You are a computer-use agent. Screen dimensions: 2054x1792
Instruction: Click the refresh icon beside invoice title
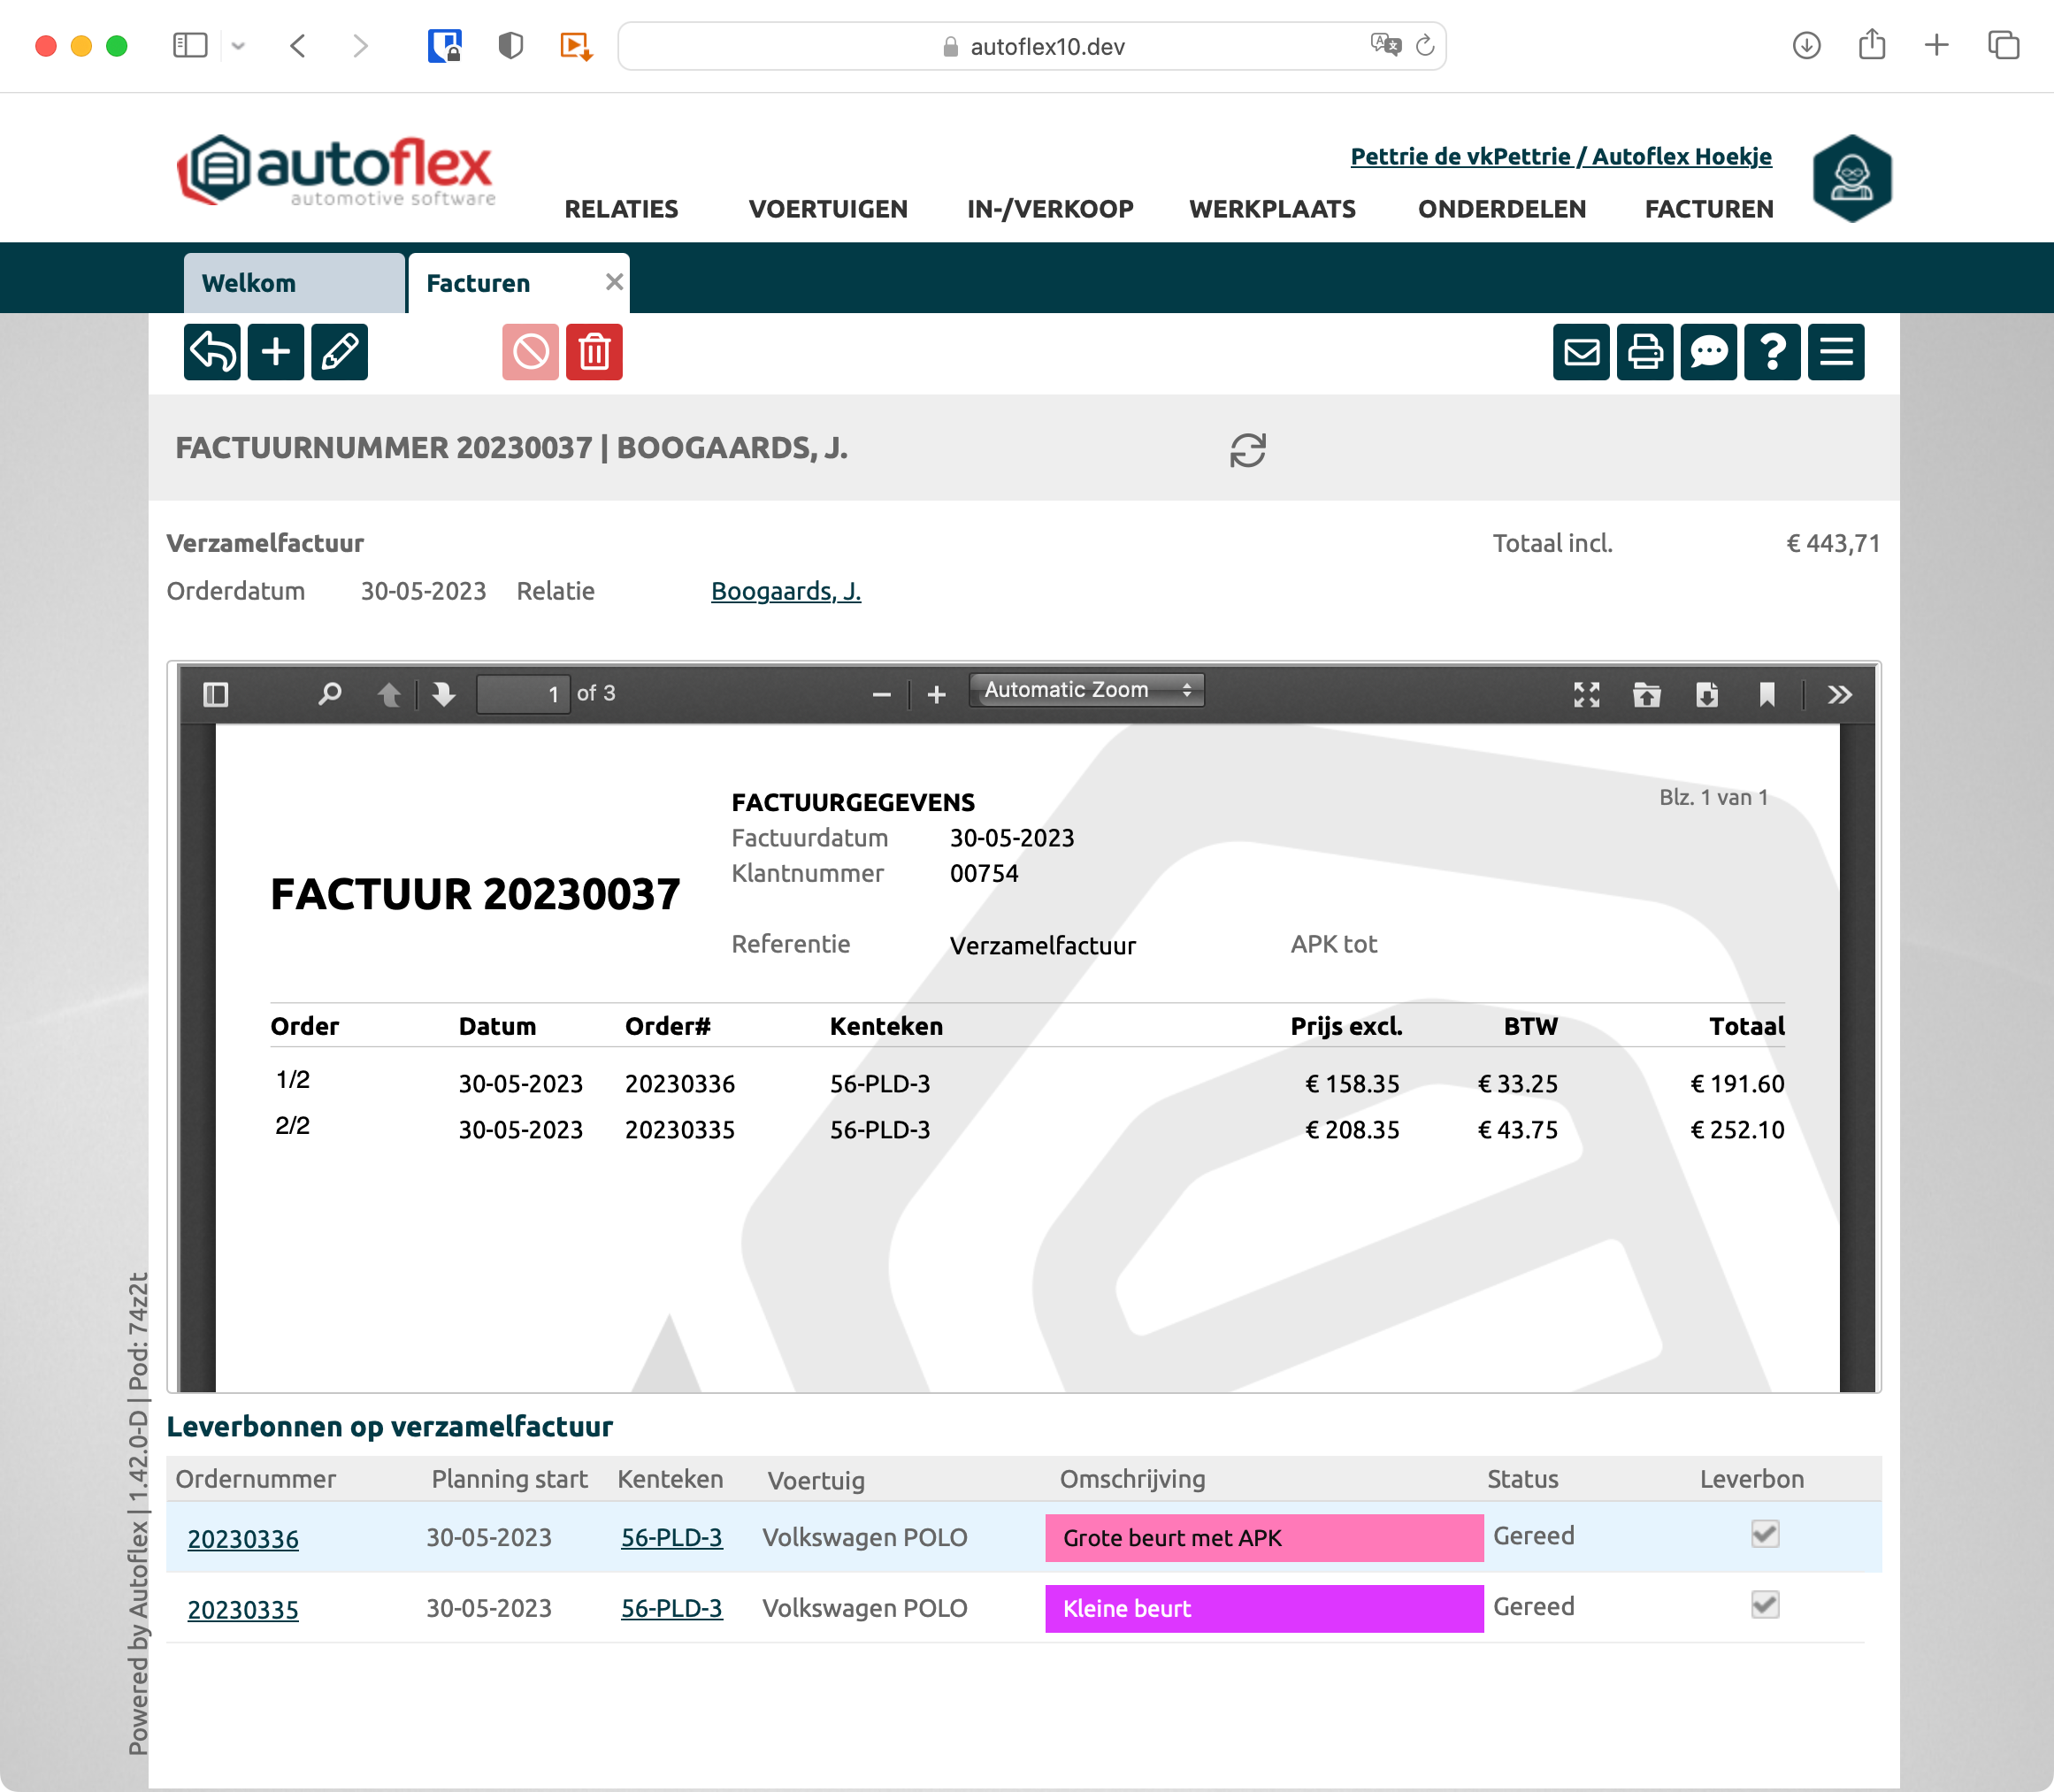click(x=1247, y=450)
